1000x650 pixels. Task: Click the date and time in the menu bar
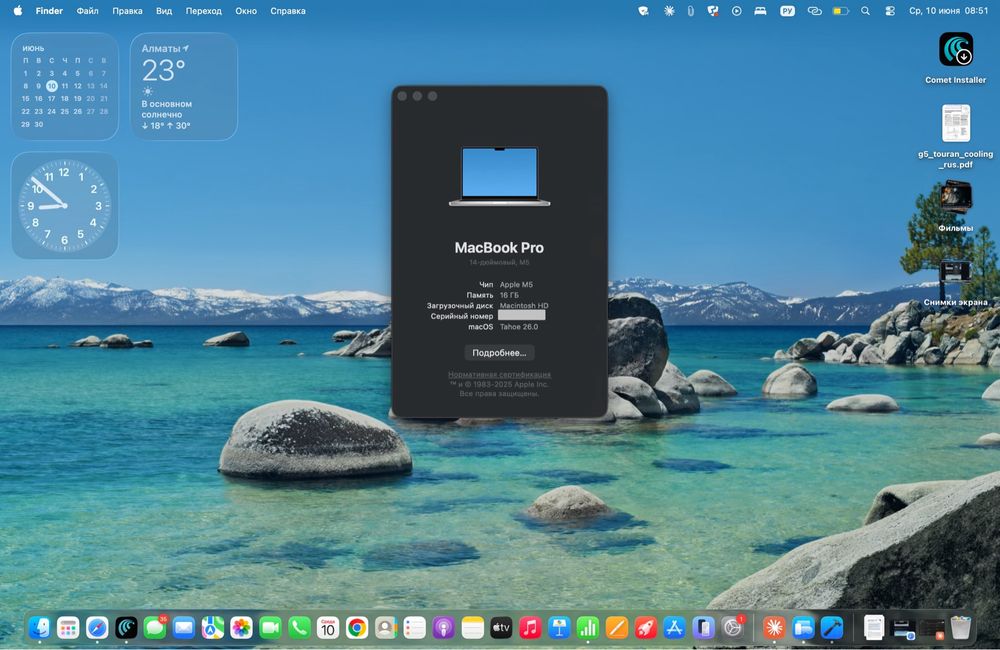click(x=948, y=11)
